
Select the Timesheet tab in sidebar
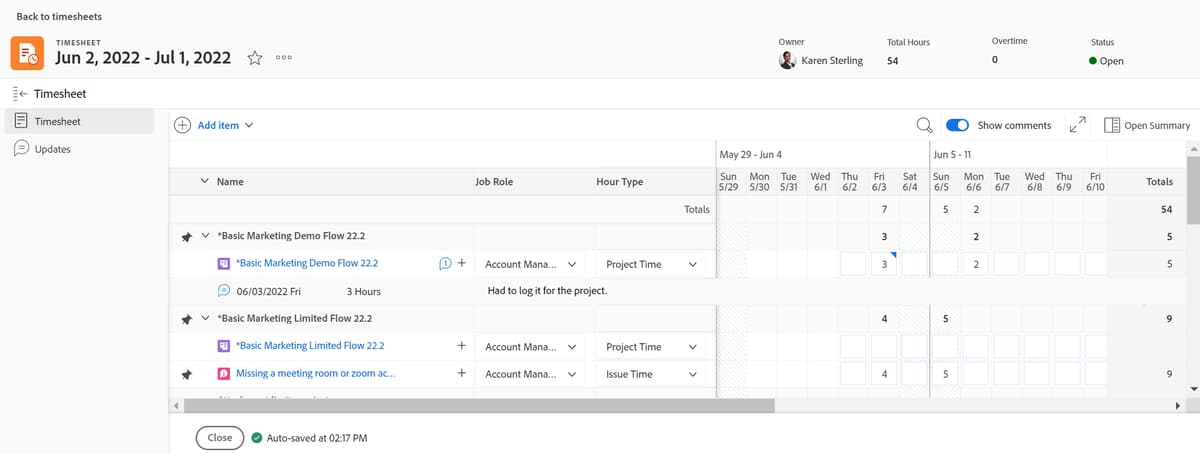tap(57, 121)
